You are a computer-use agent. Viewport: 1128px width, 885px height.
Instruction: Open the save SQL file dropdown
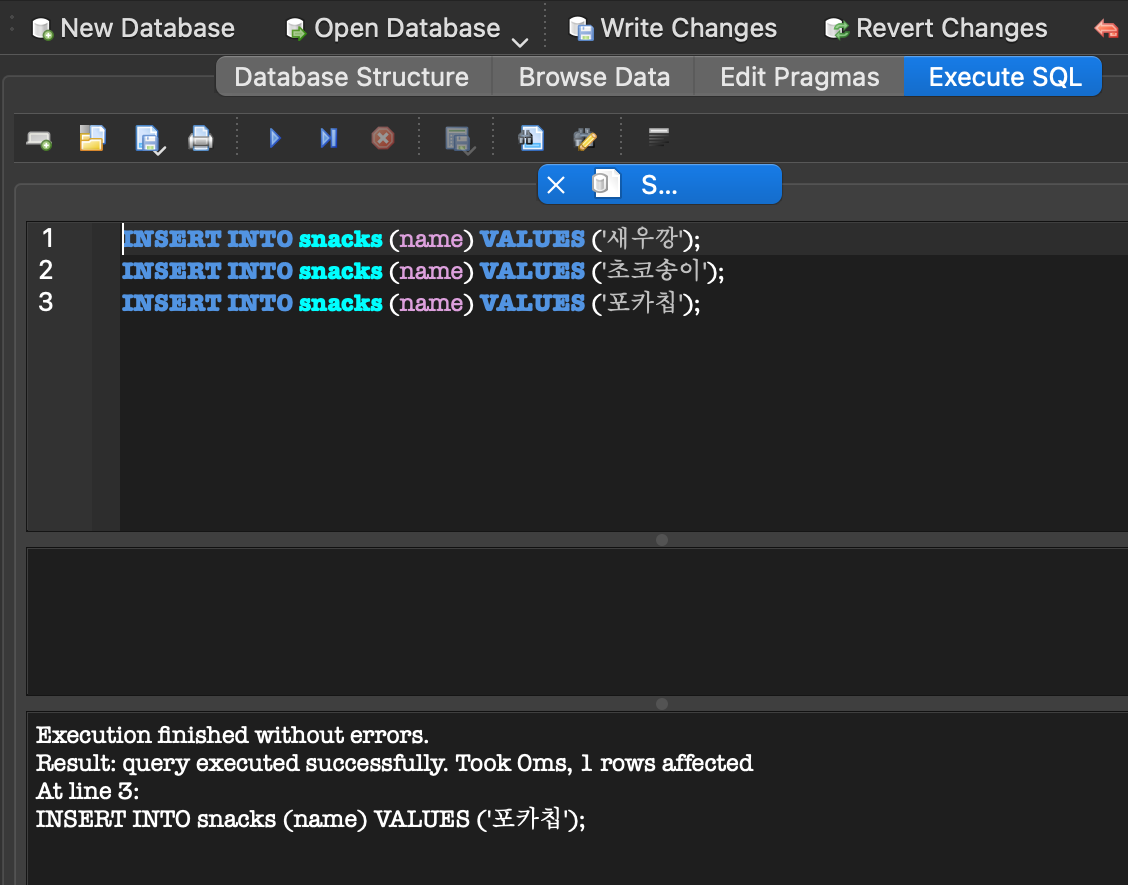151,140
